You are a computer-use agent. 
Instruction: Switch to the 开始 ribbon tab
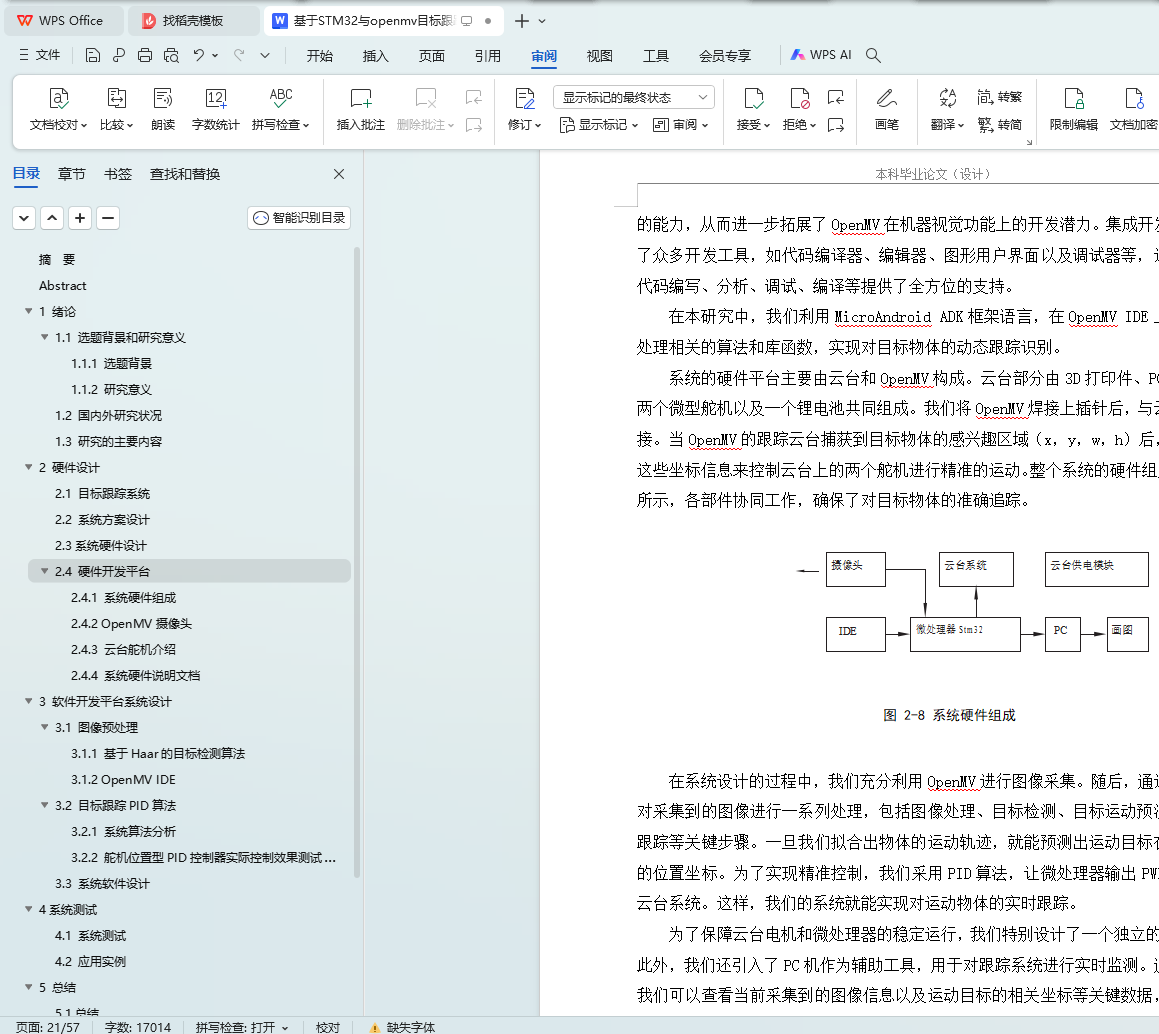click(319, 55)
